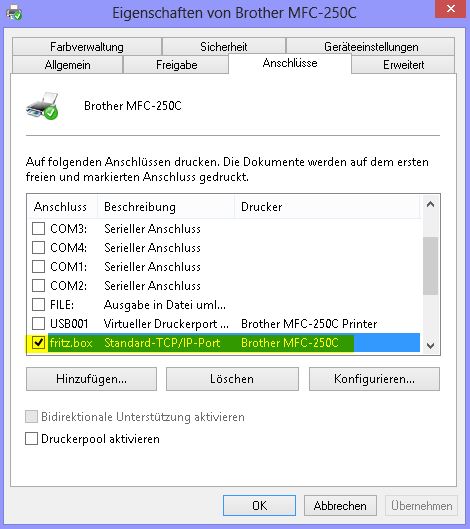Enable the Druckerpool aktivieren checkbox
This screenshot has height=529, width=470.
pyautogui.click(x=31, y=439)
